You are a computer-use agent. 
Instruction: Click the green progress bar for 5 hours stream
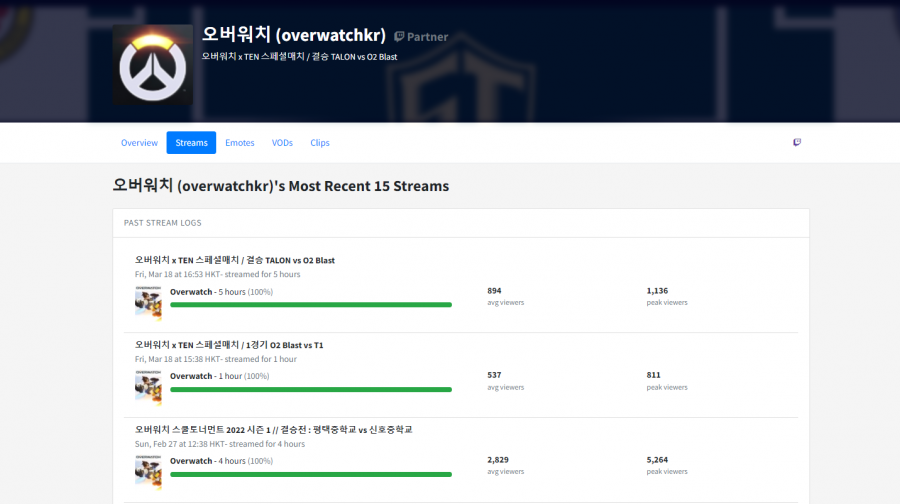point(311,305)
